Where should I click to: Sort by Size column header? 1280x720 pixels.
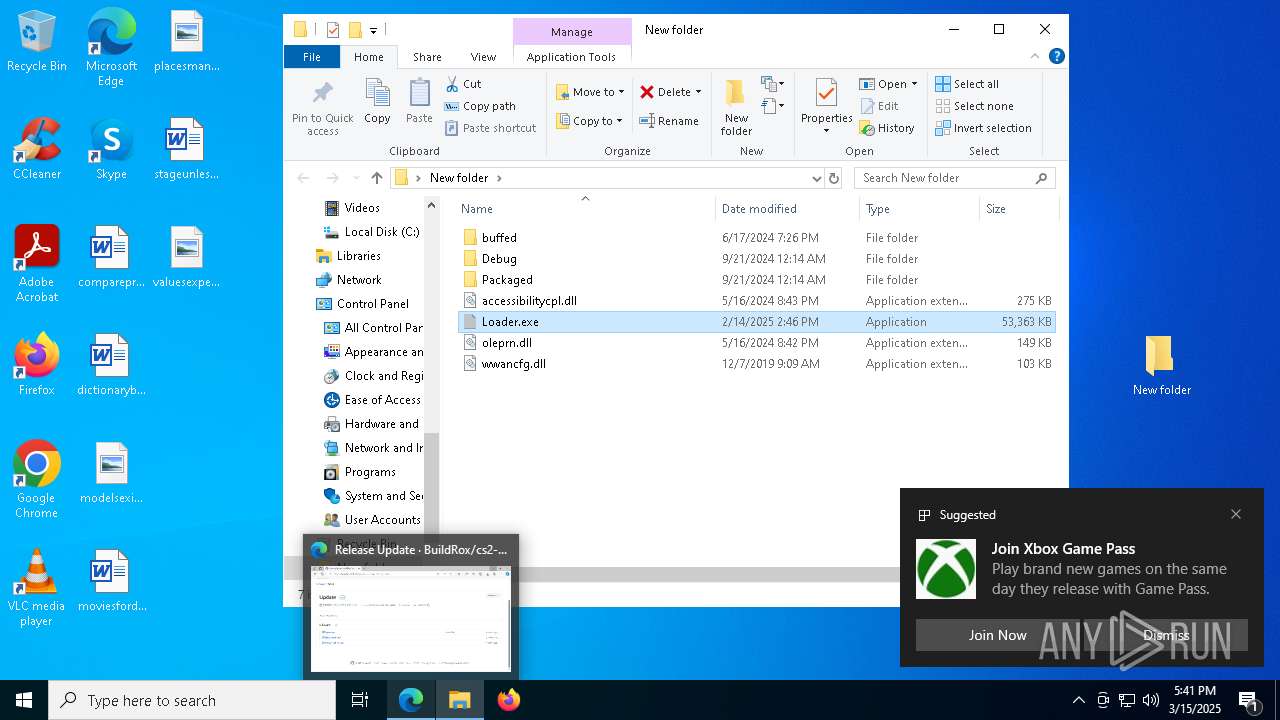(x=1018, y=209)
